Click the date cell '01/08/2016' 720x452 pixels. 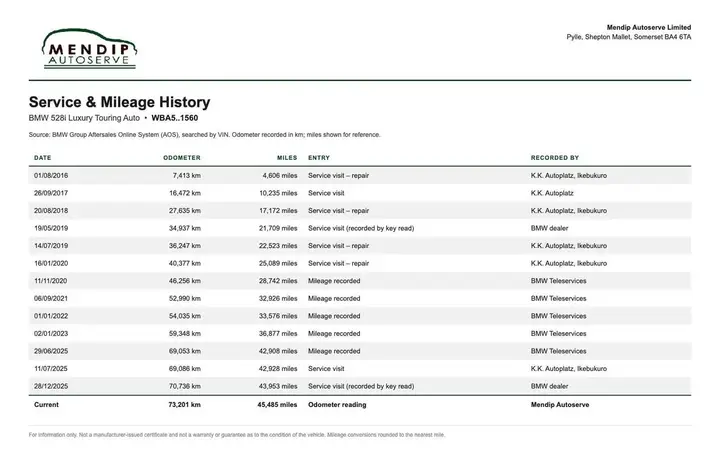tap(51, 175)
